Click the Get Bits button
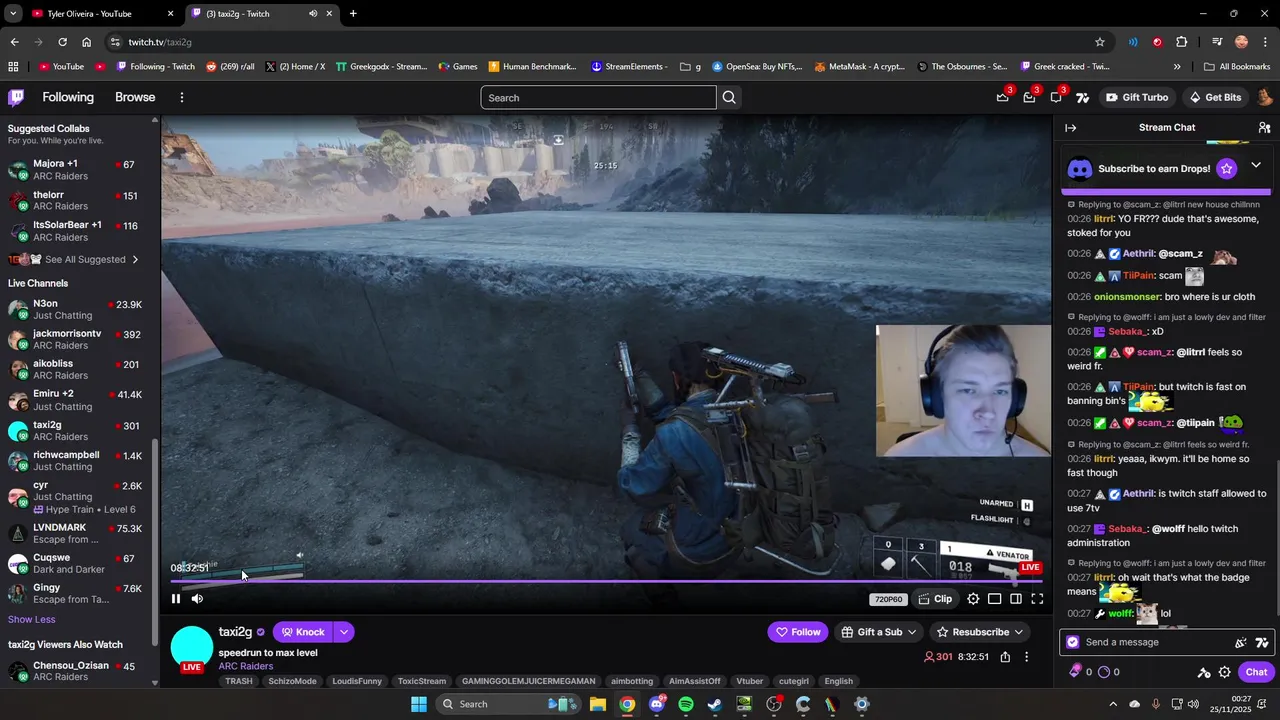This screenshot has width=1280, height=720. click(x=1215, y=97)
